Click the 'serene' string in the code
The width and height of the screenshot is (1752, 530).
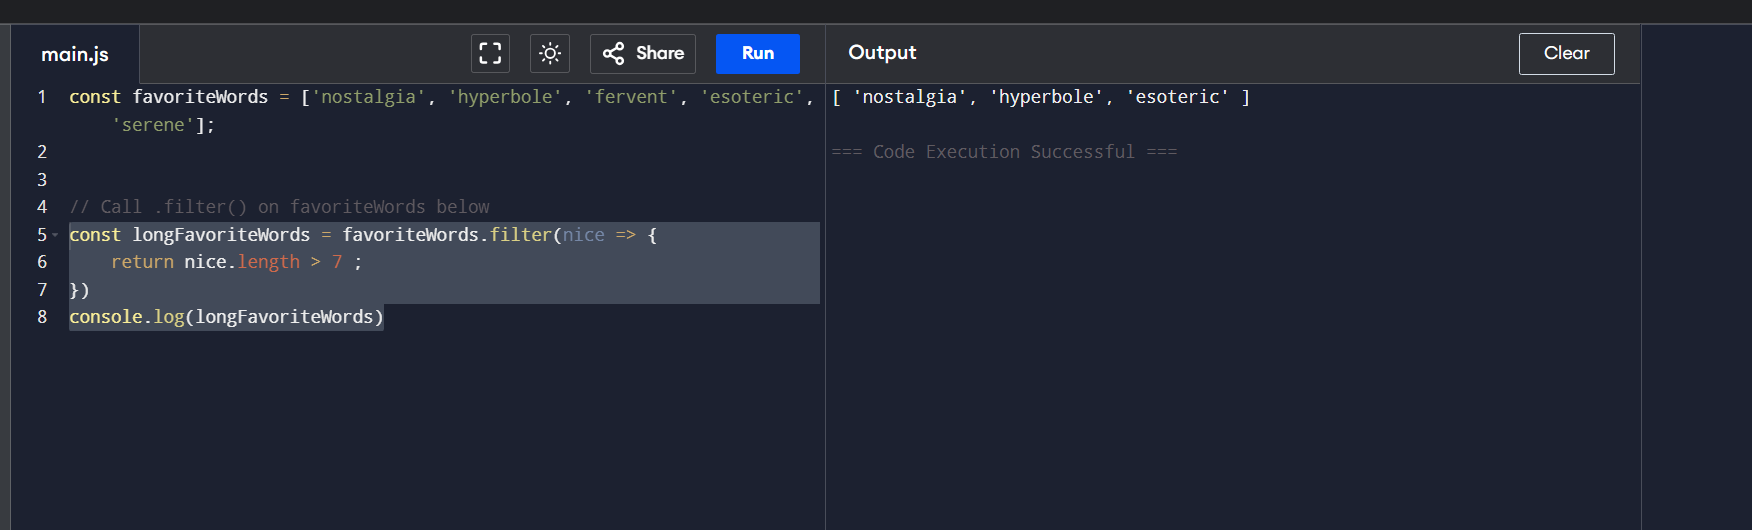pos(152,125)
